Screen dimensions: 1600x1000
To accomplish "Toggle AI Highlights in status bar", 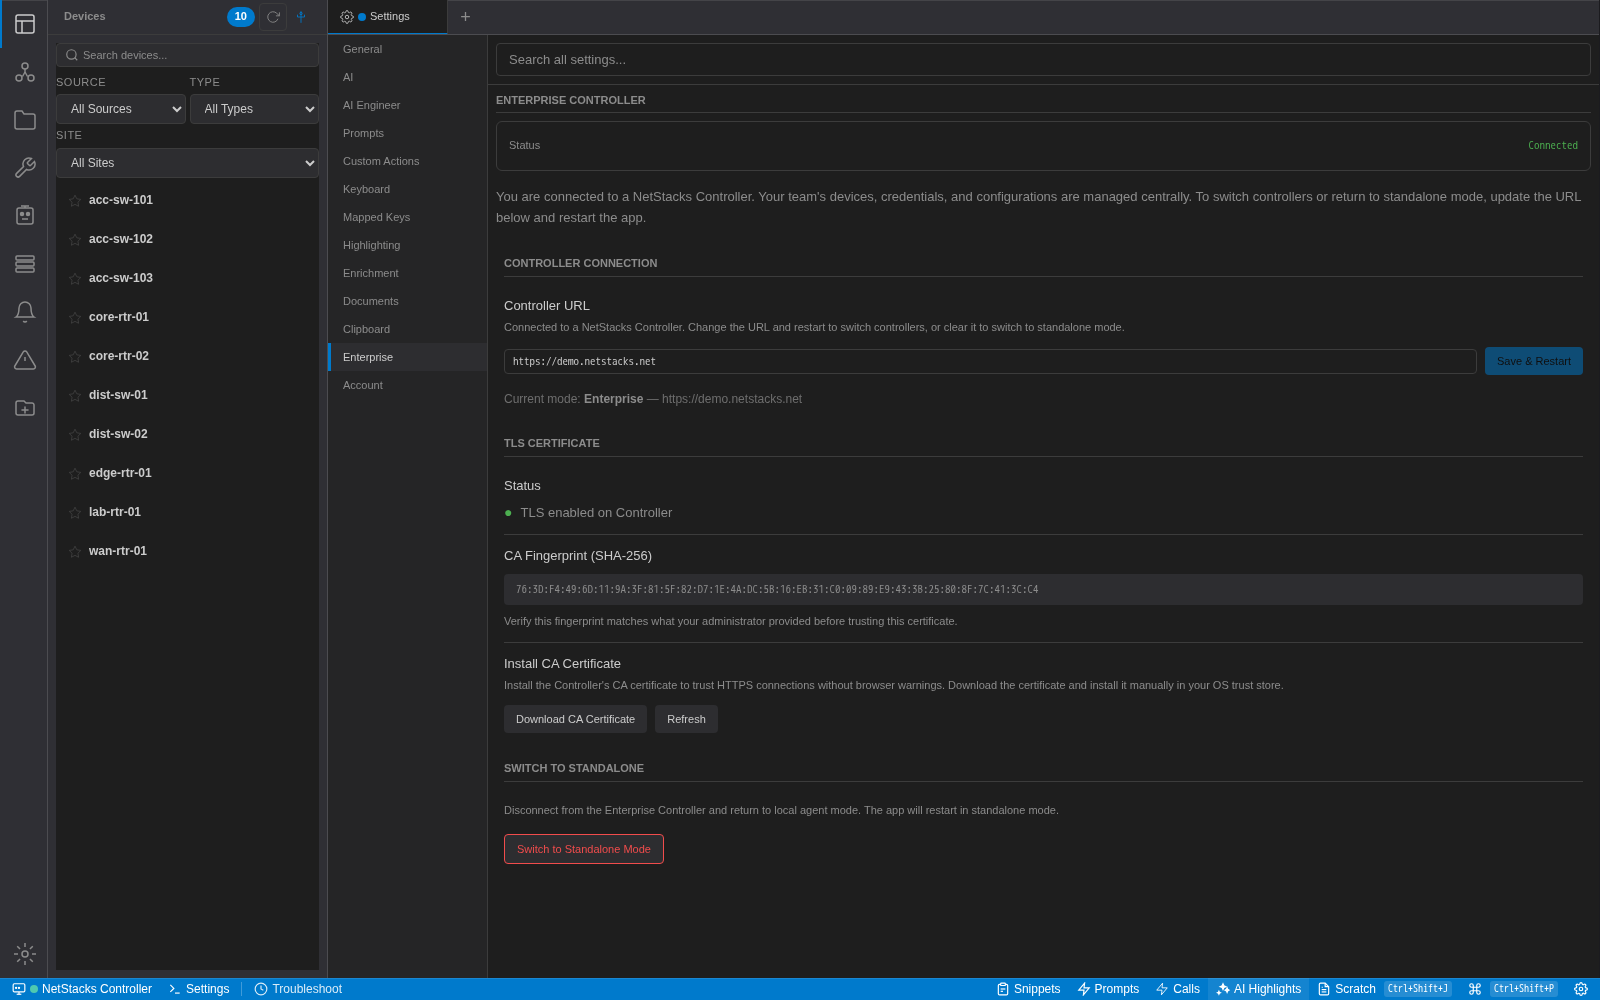I will point(1258,989).
